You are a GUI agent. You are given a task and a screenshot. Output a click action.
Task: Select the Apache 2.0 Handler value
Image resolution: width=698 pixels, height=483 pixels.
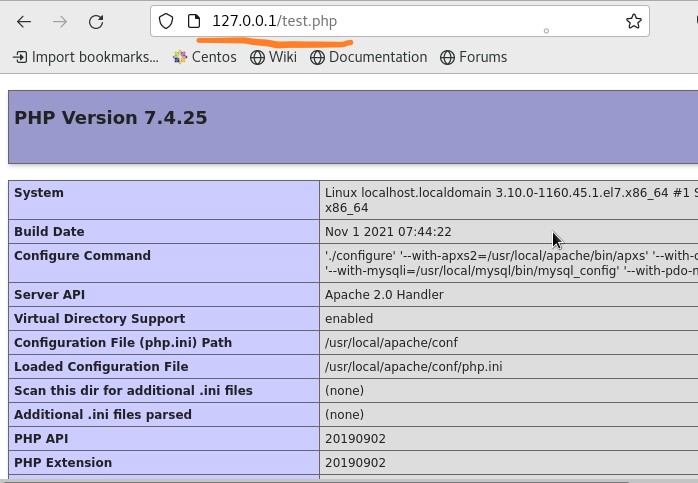pos(384,295)
